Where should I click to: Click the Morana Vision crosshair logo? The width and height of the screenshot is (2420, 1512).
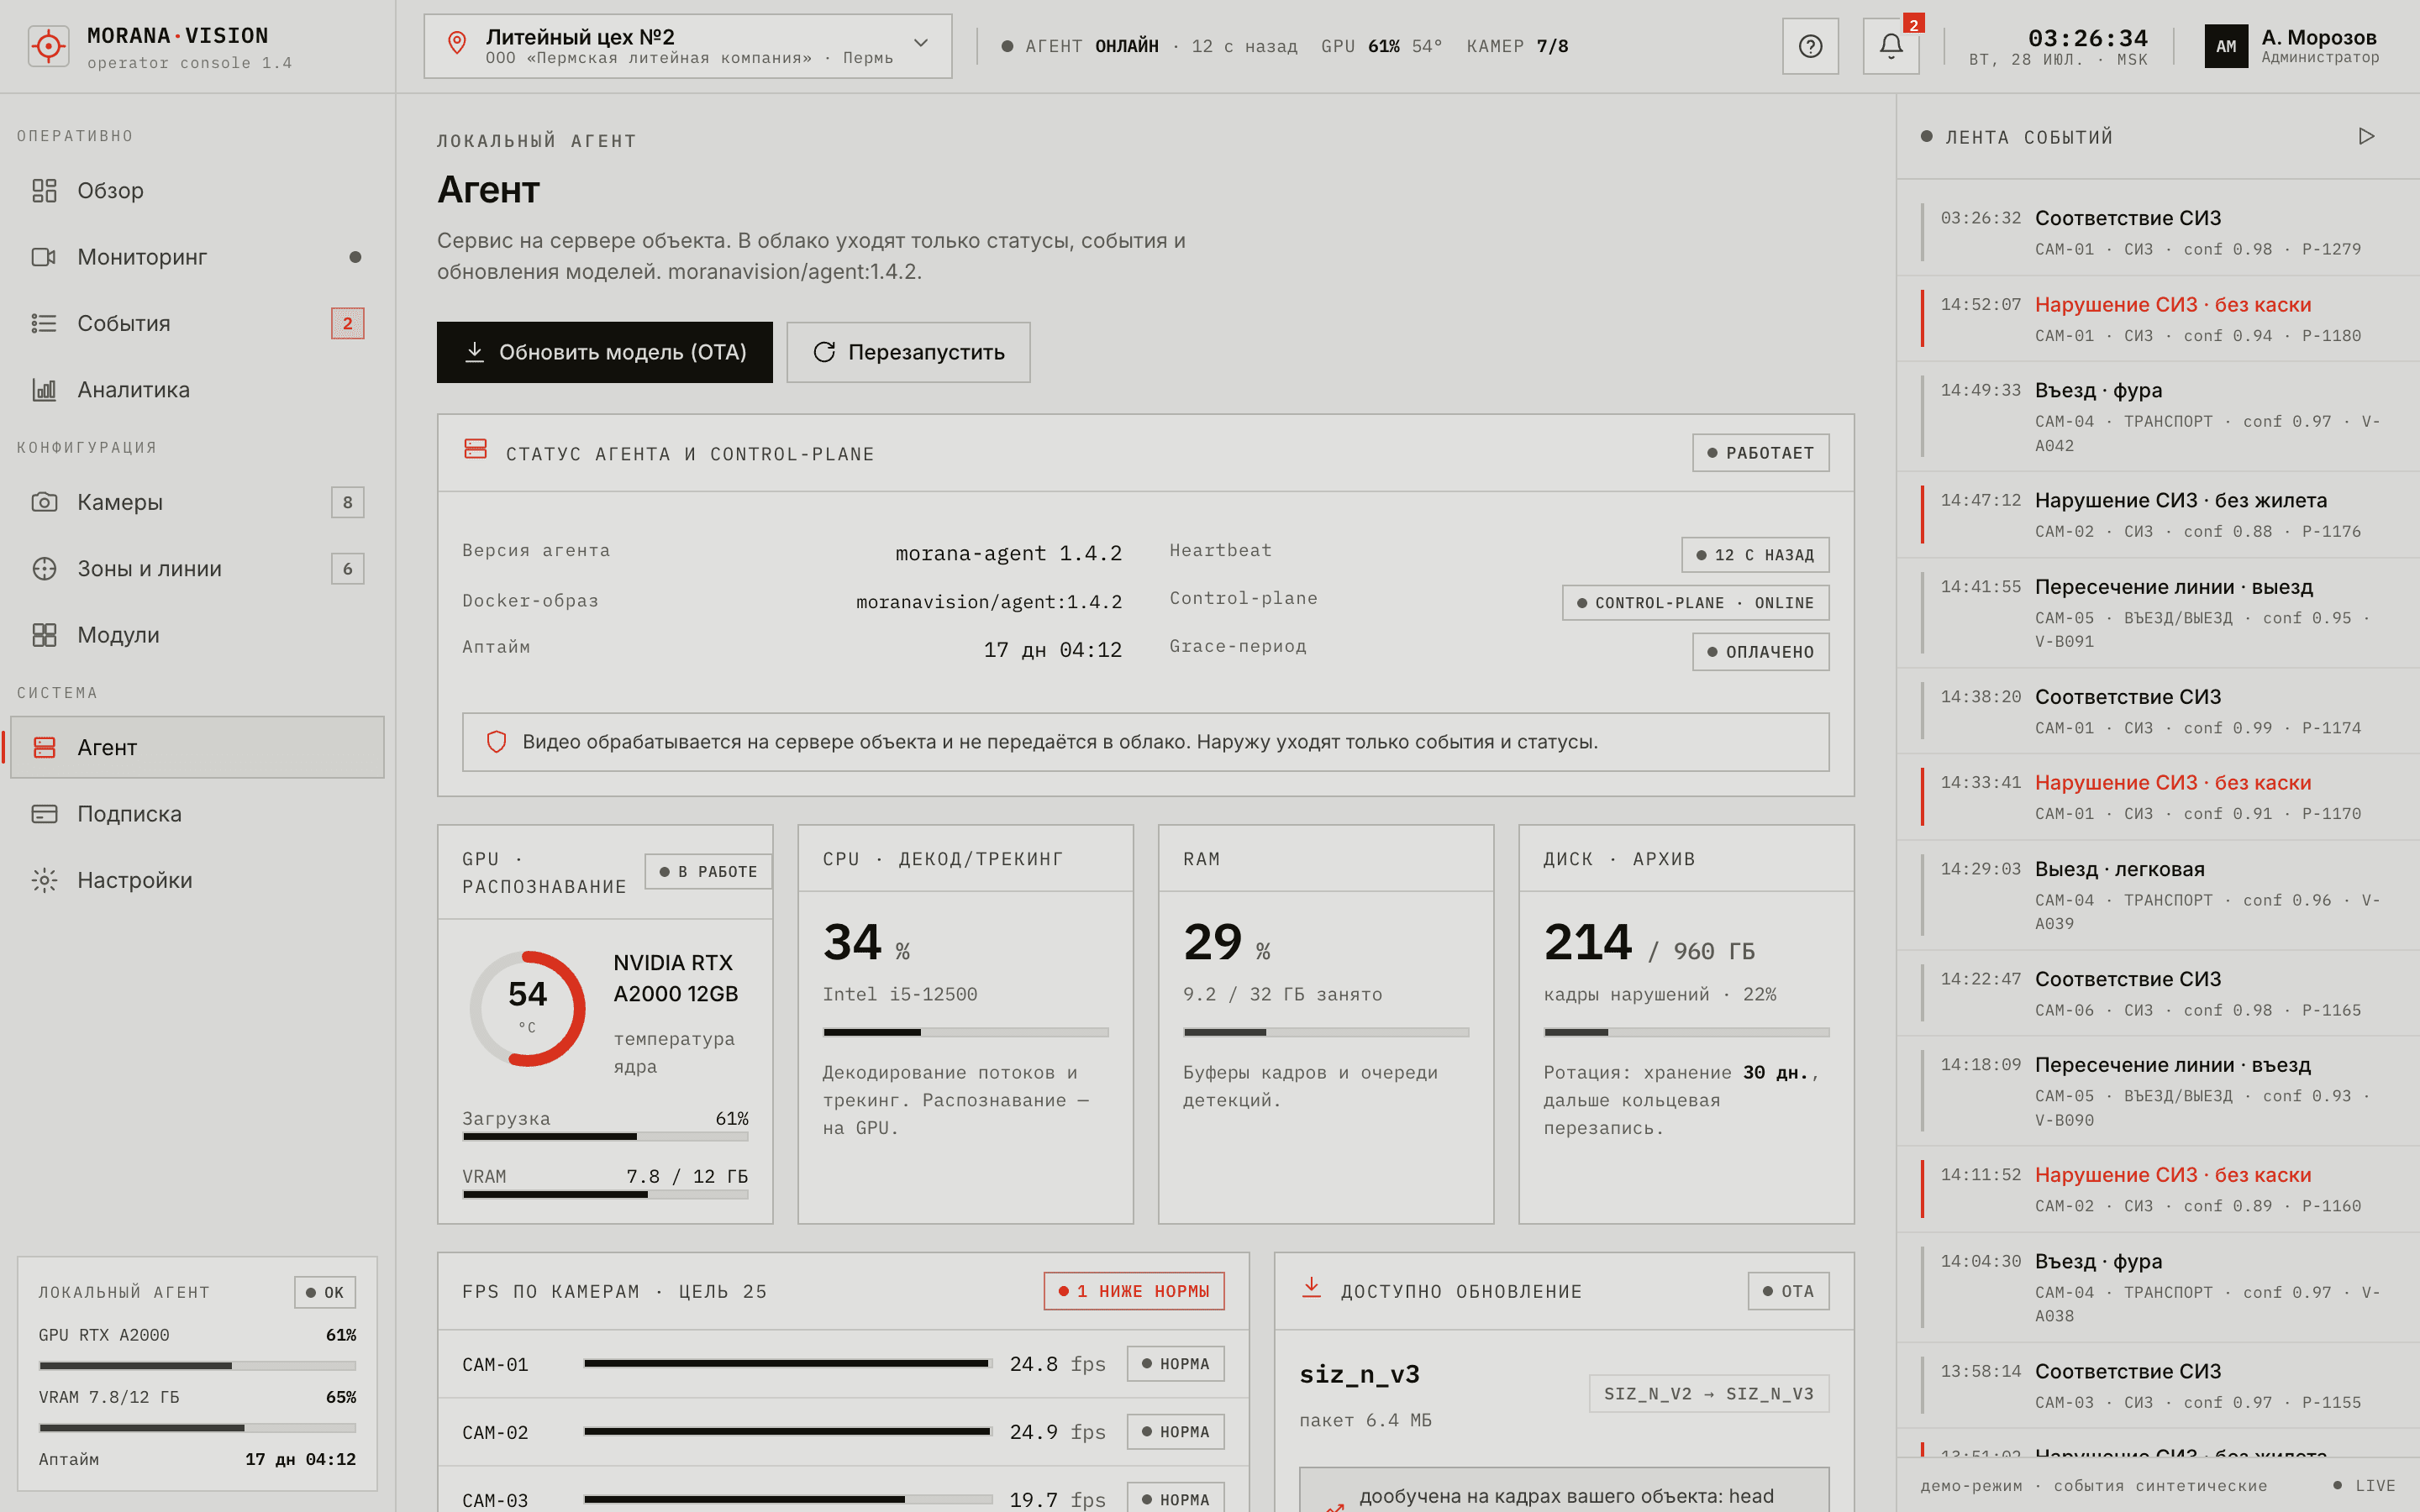point(48,46)
